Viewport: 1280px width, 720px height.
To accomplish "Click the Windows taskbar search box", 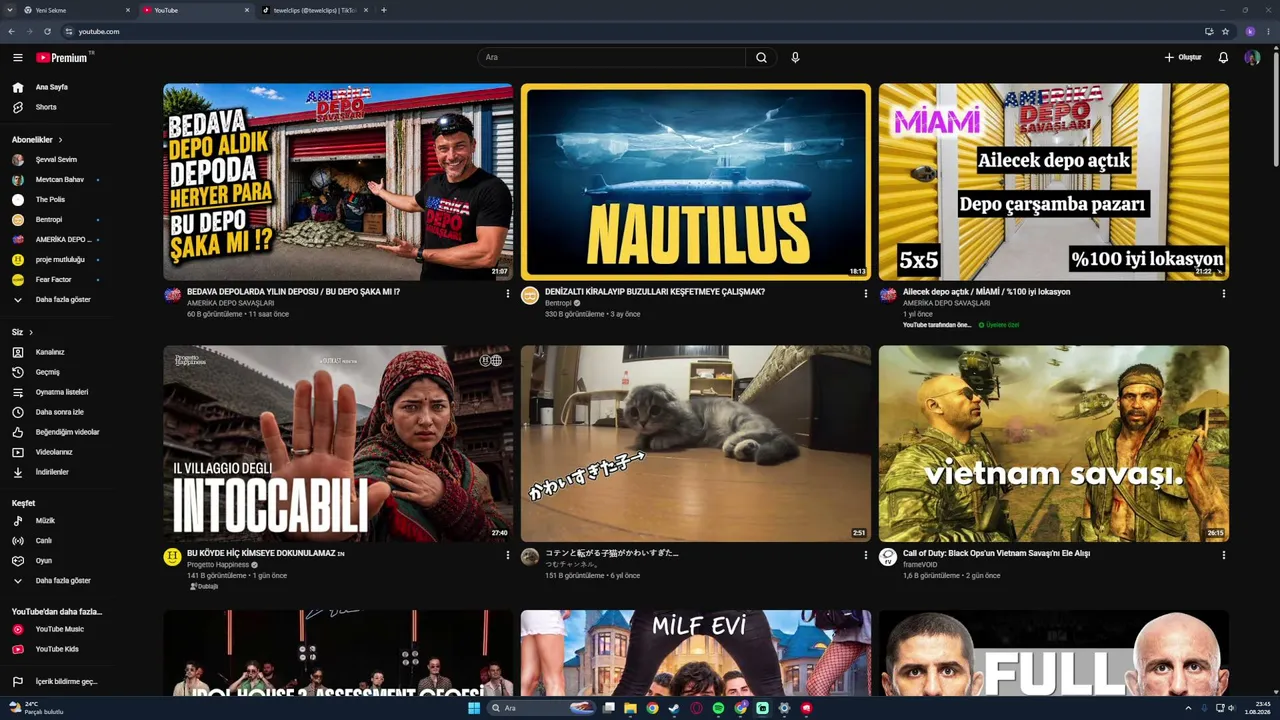I will (541, 708).
